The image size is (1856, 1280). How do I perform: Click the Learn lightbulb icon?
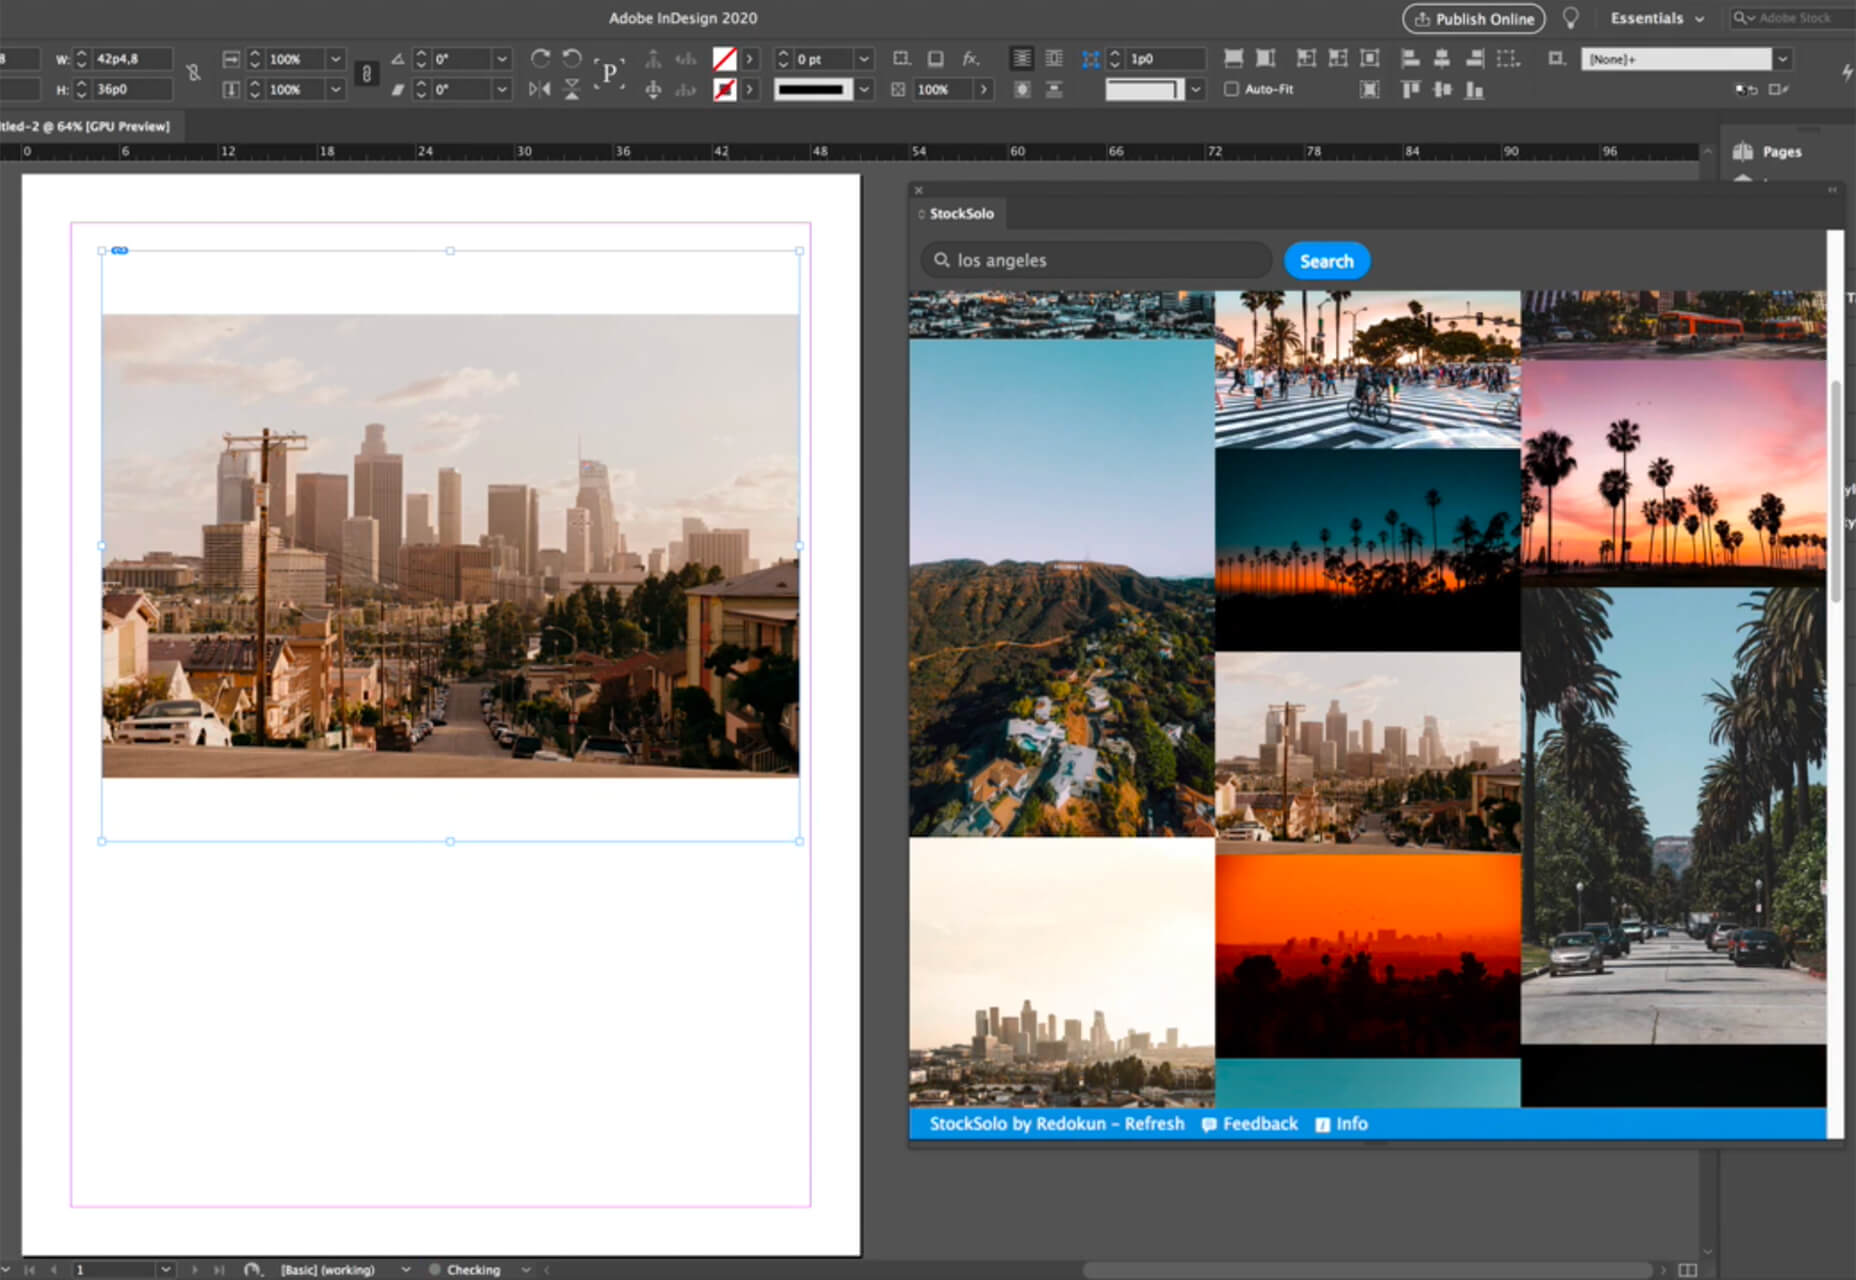pos(1571,19)
